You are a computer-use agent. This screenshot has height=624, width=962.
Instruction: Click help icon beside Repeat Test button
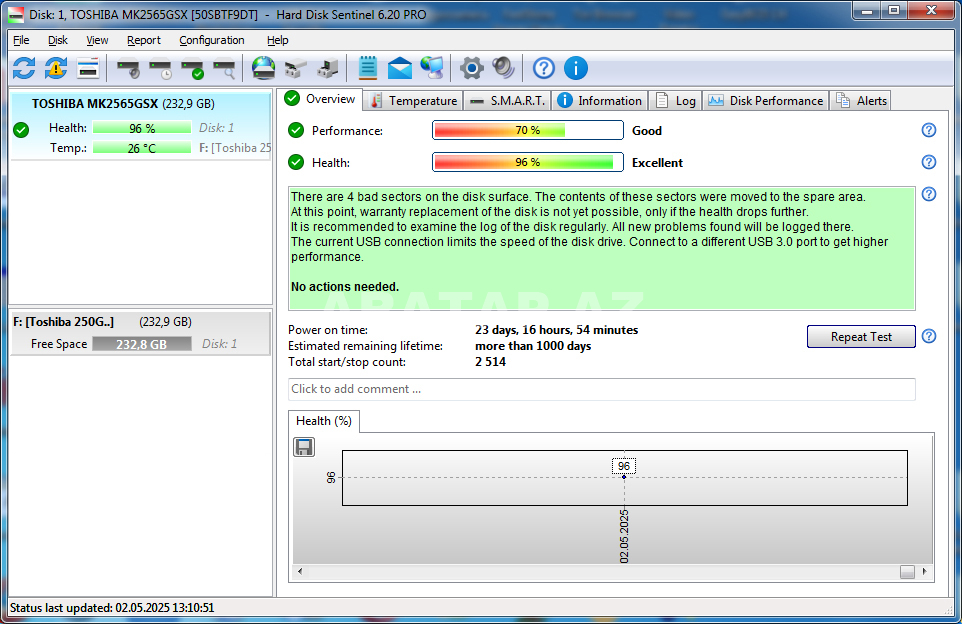[x=929, y=336]
